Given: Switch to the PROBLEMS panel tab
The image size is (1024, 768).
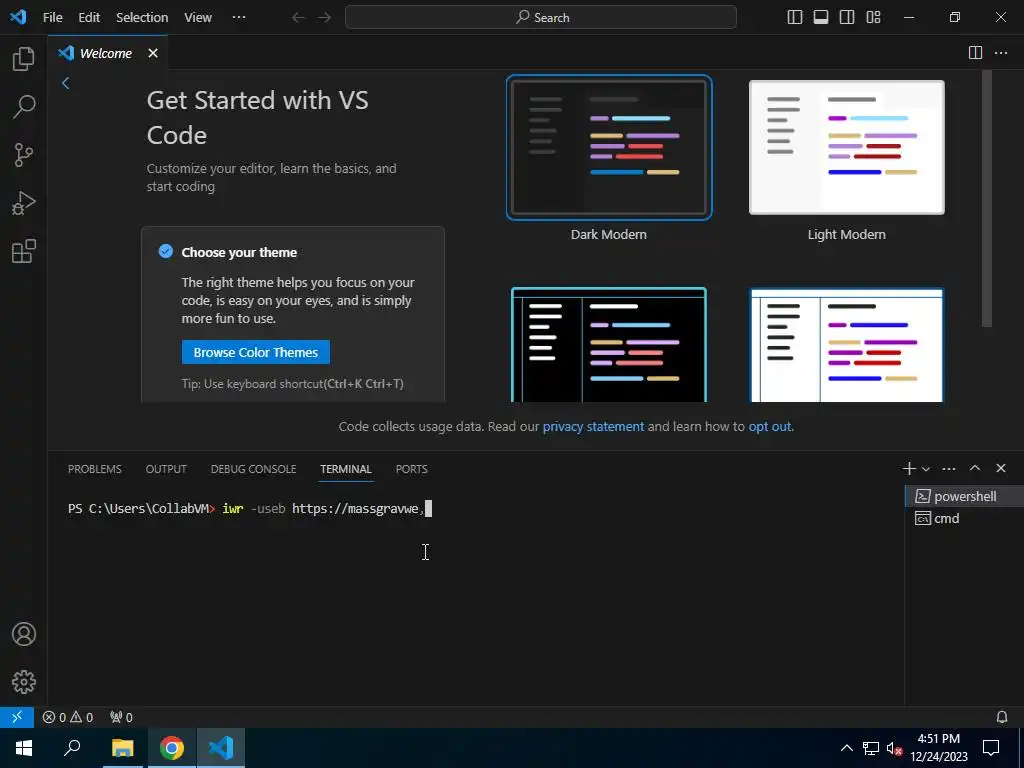Looking at the screenshot, I should 95,469.
